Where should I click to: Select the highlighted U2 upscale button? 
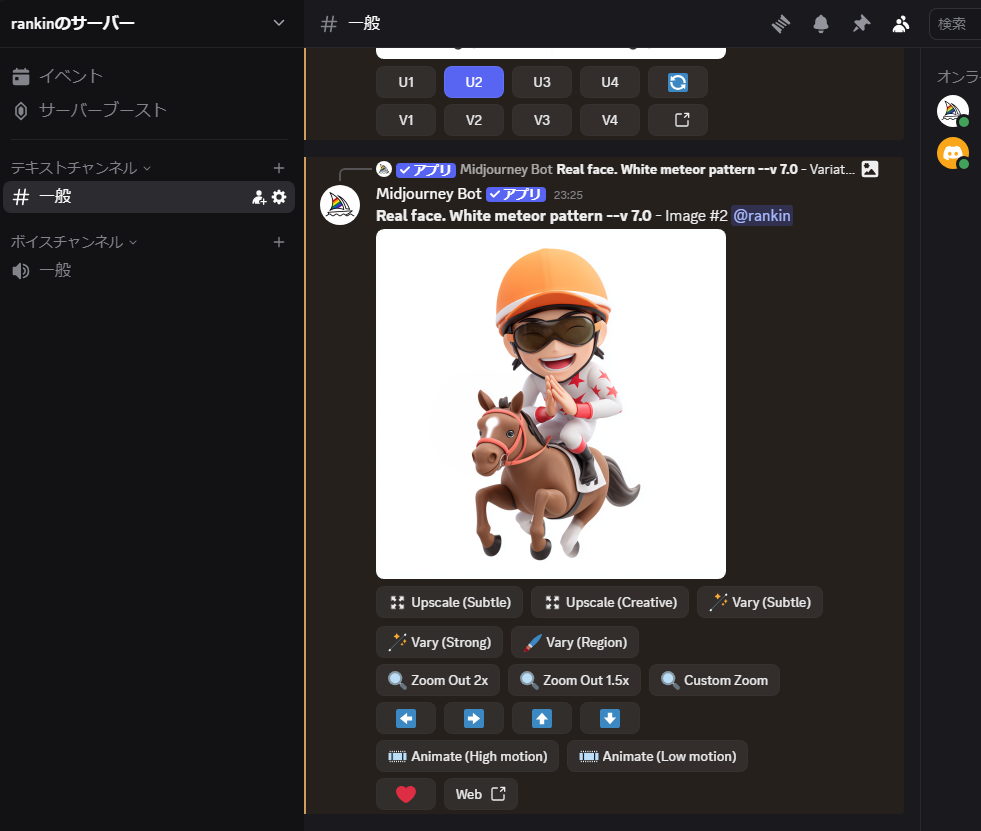point(474,82)
